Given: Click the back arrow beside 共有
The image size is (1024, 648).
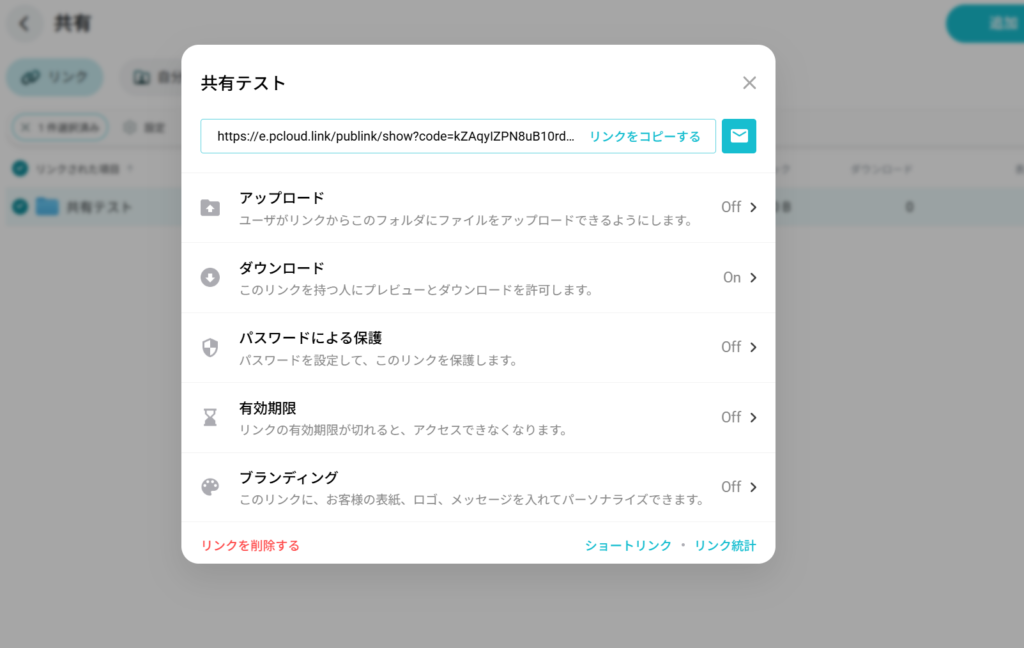Looking at the screenshot, I should click(25, 24).
